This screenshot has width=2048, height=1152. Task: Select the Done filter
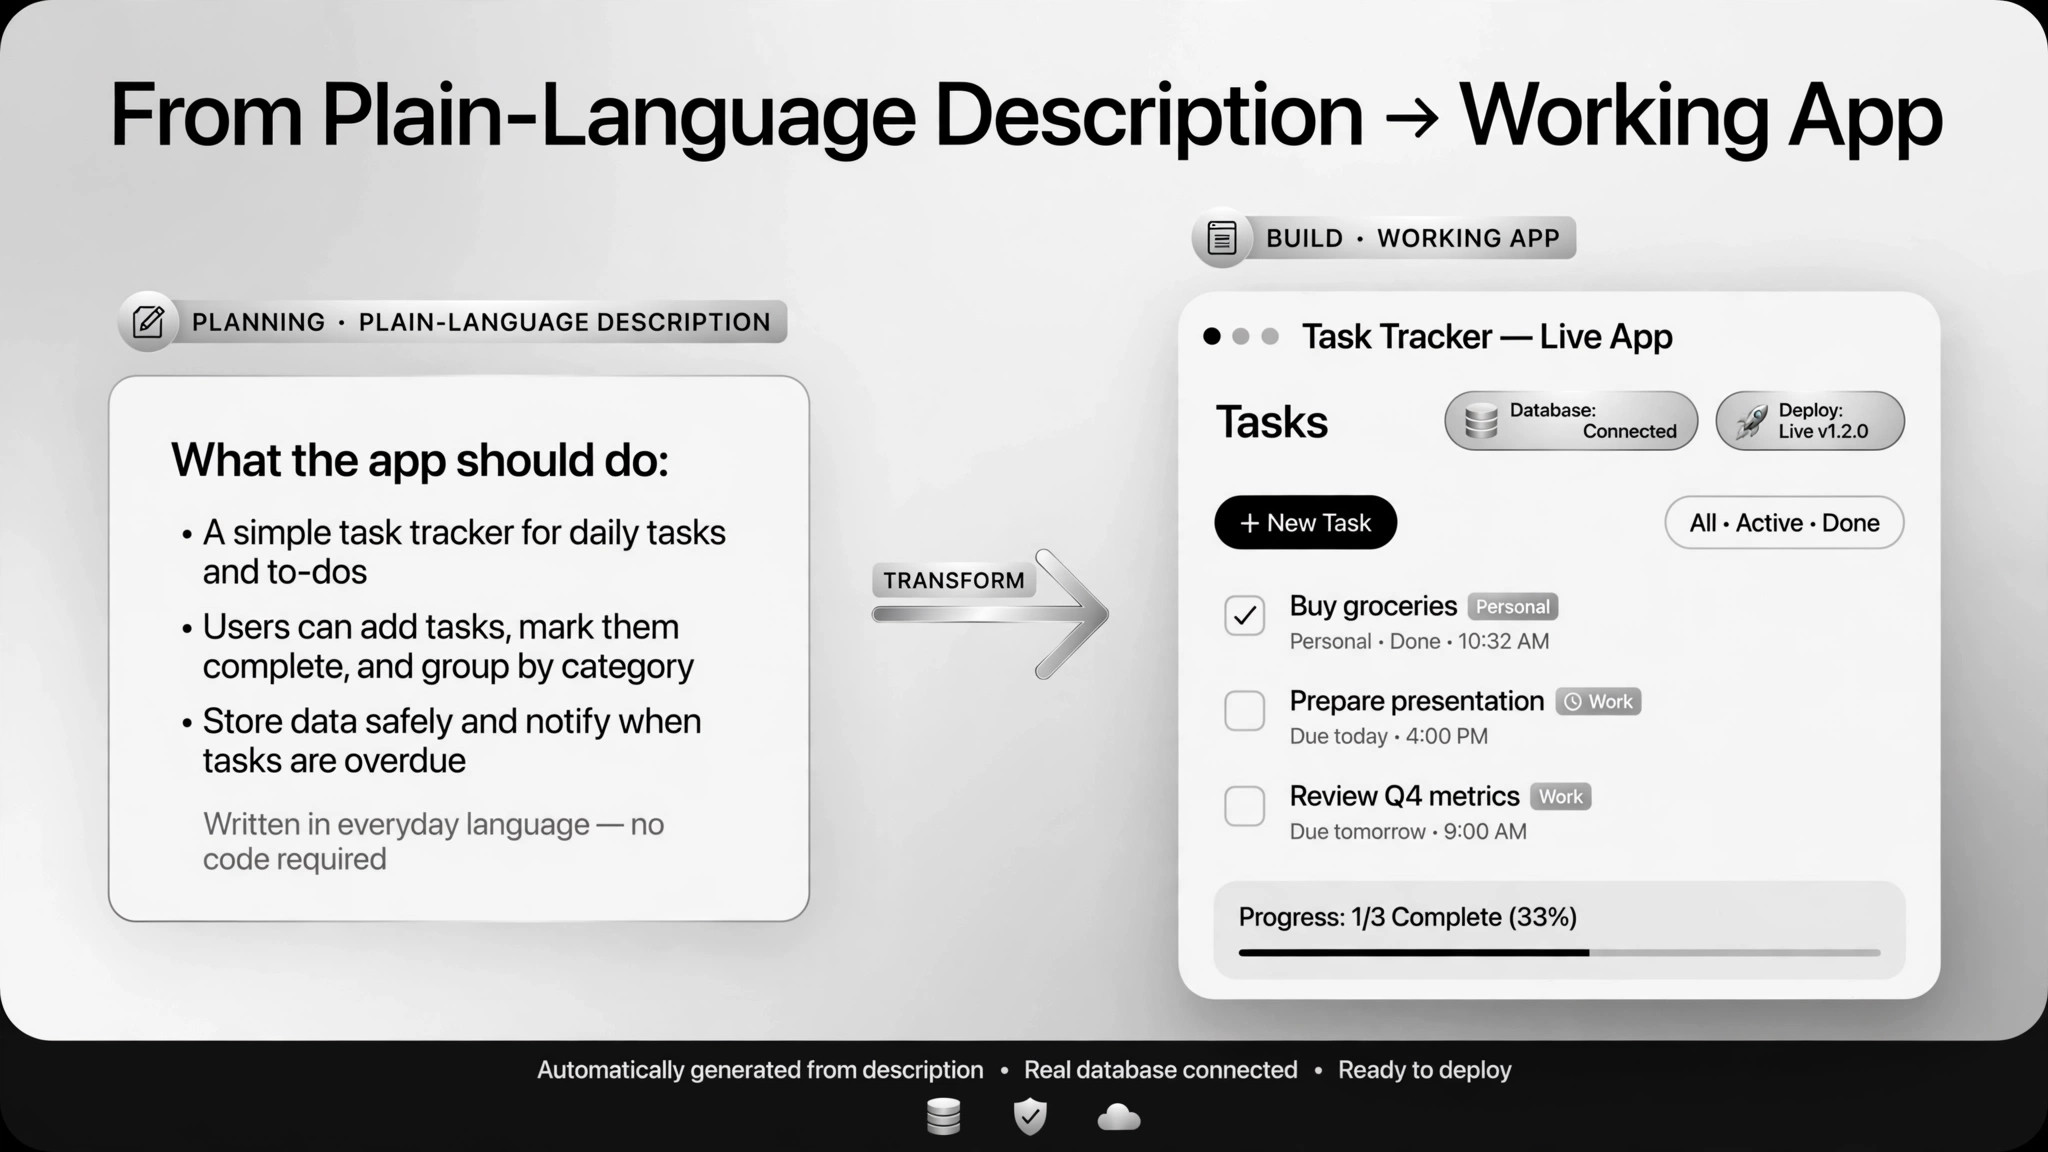tap(1850, 523)
